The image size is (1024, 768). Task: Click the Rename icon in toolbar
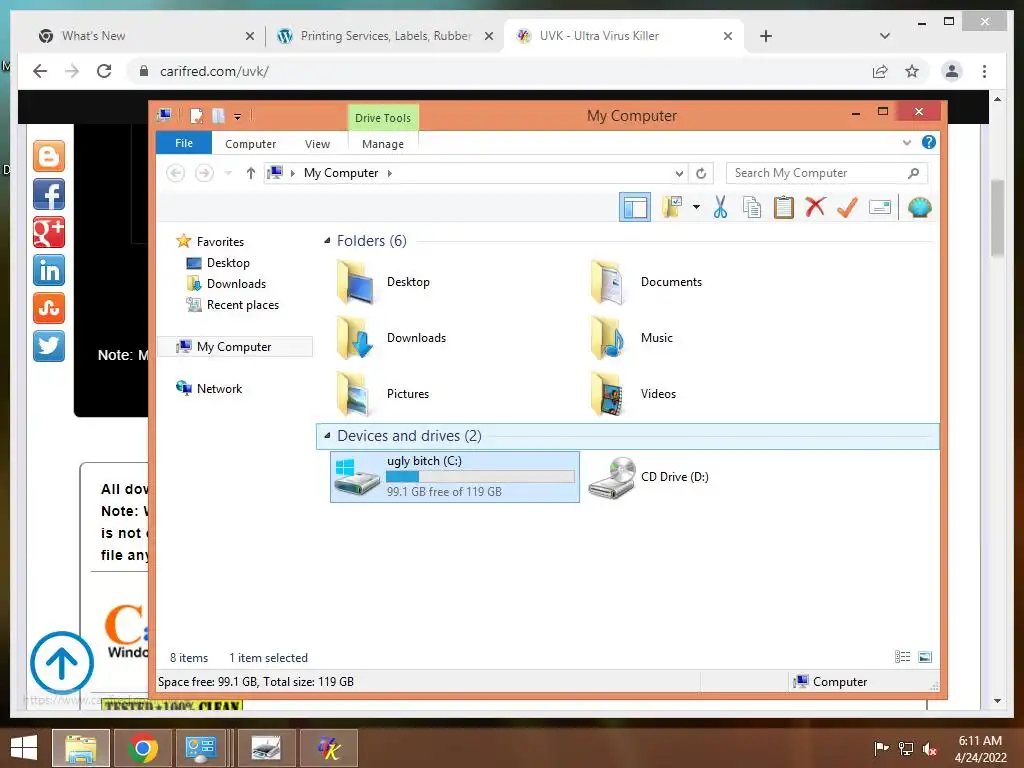pos(880,208)
